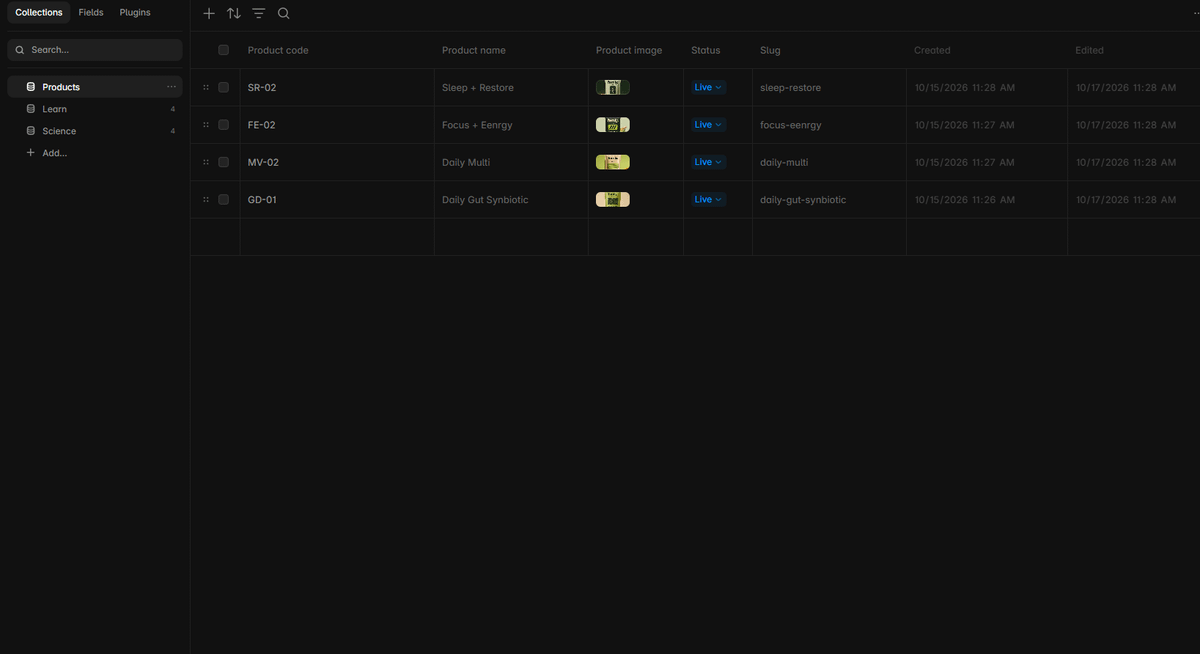1200x654 pixels.
Task: Open the Science collection
Action: [x=95, y=131]
